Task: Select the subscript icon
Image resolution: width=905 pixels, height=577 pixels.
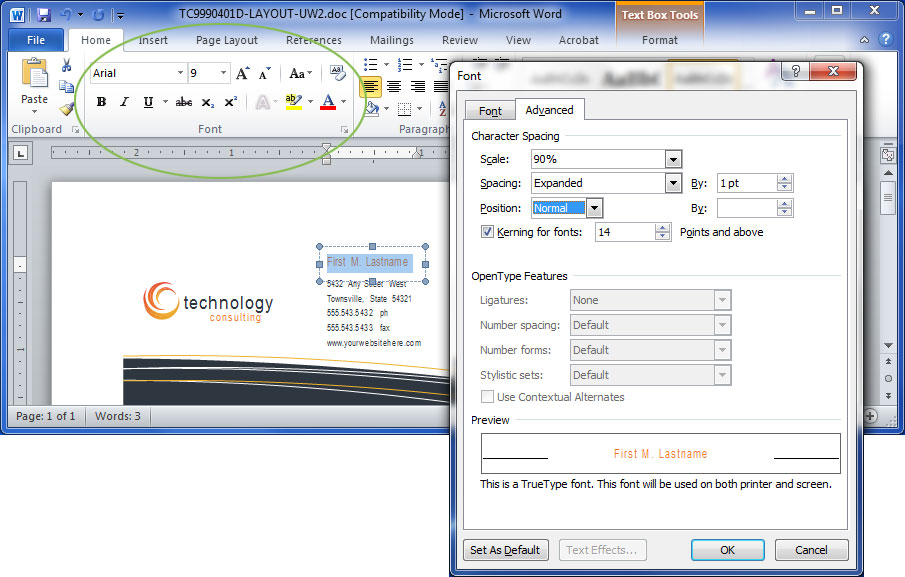Action: (x=207, y=101)
